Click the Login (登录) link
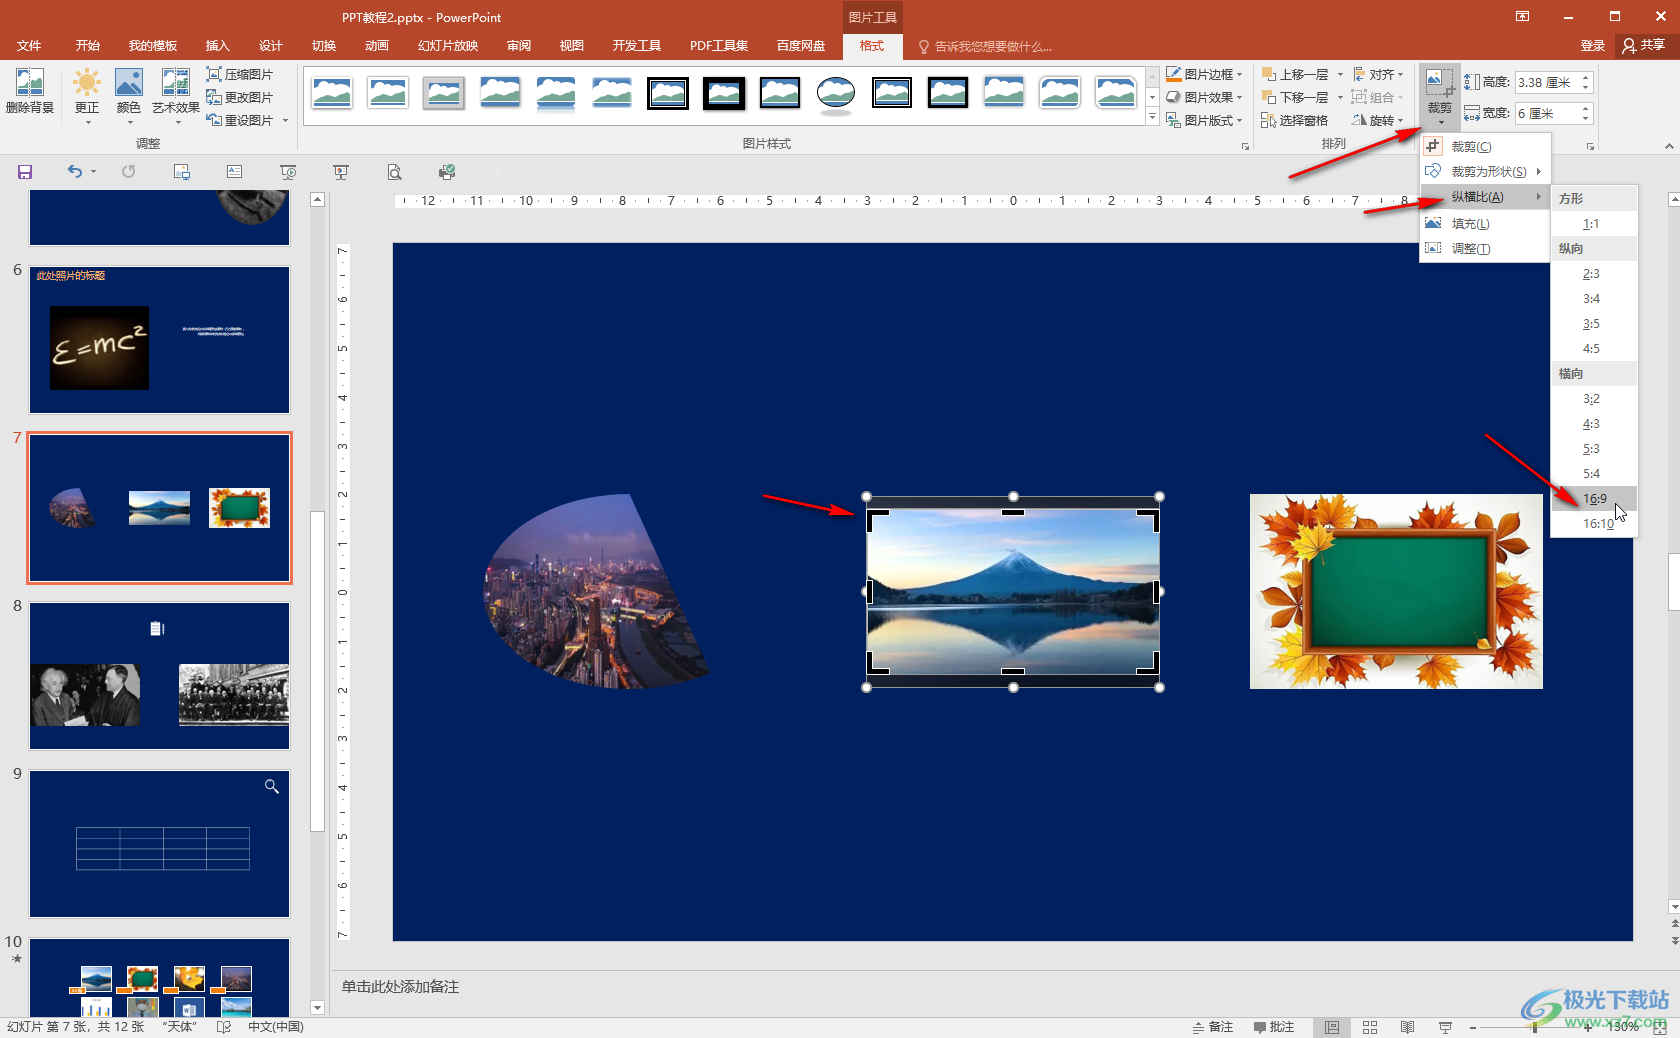 (1592, 46)
